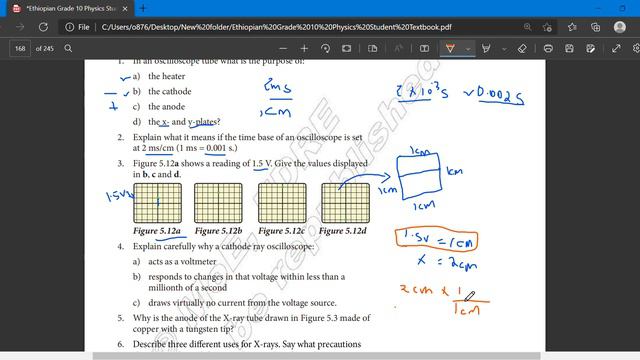The width and height of the screenshot is (640, 360).
Task: Search inside the PDF document
Action: [x=68, y=49]
